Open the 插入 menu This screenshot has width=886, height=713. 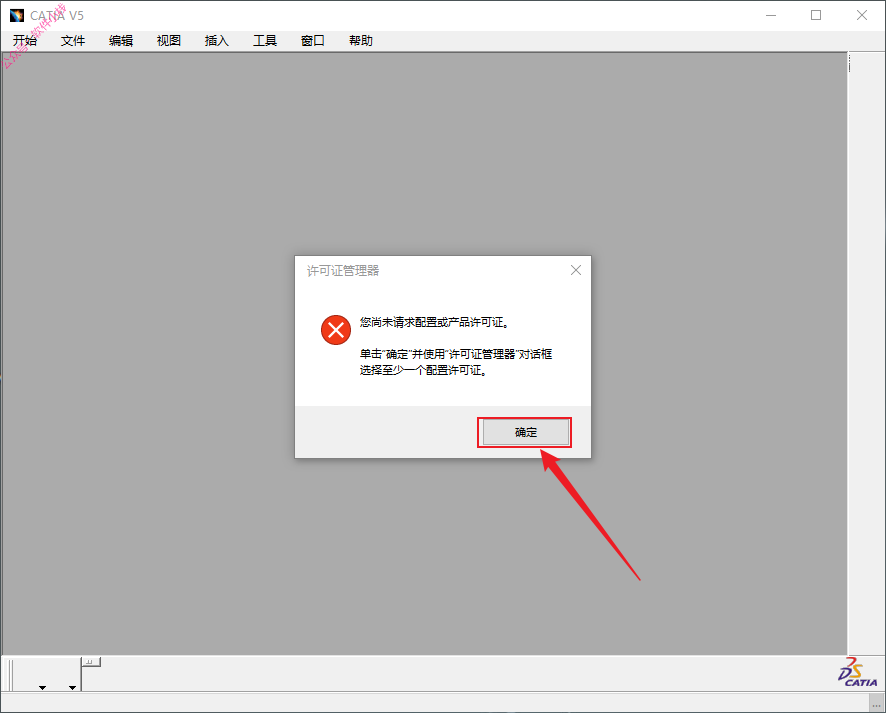coord(217,41)
